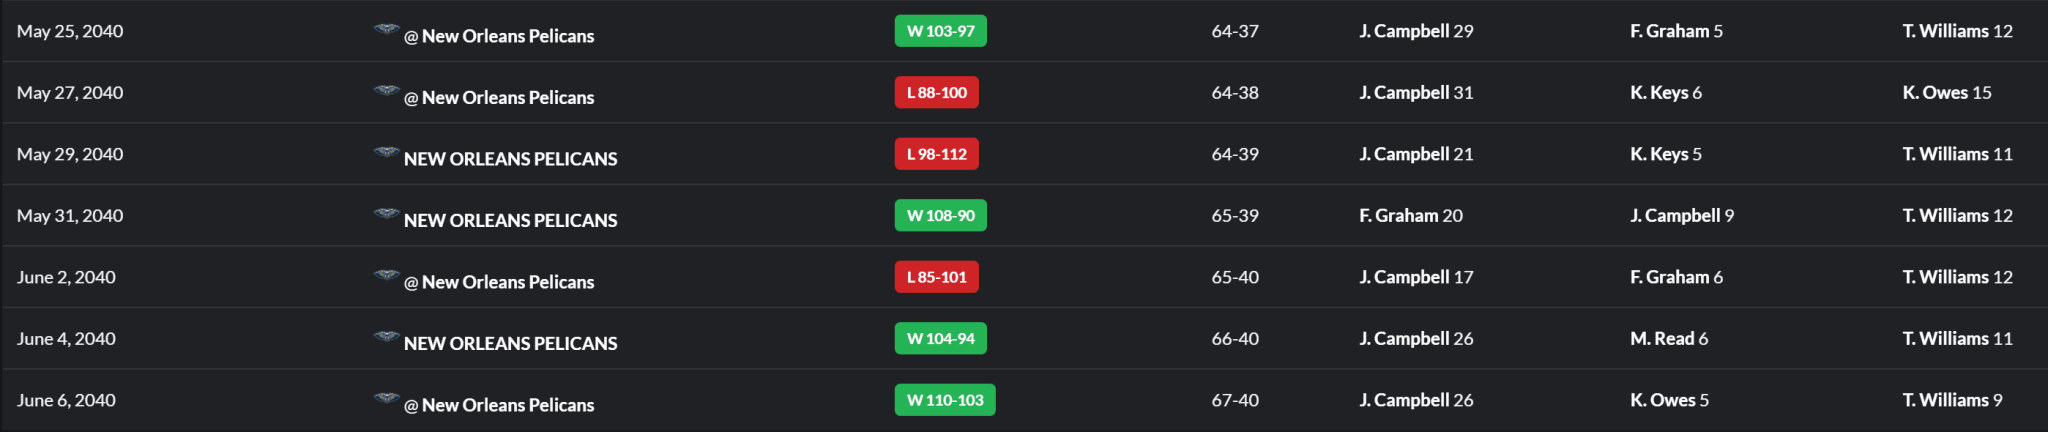Select the Pelicans logo on the May 29 row
2048x432 pixels.
pyautogui.click(x=386, y=153)
